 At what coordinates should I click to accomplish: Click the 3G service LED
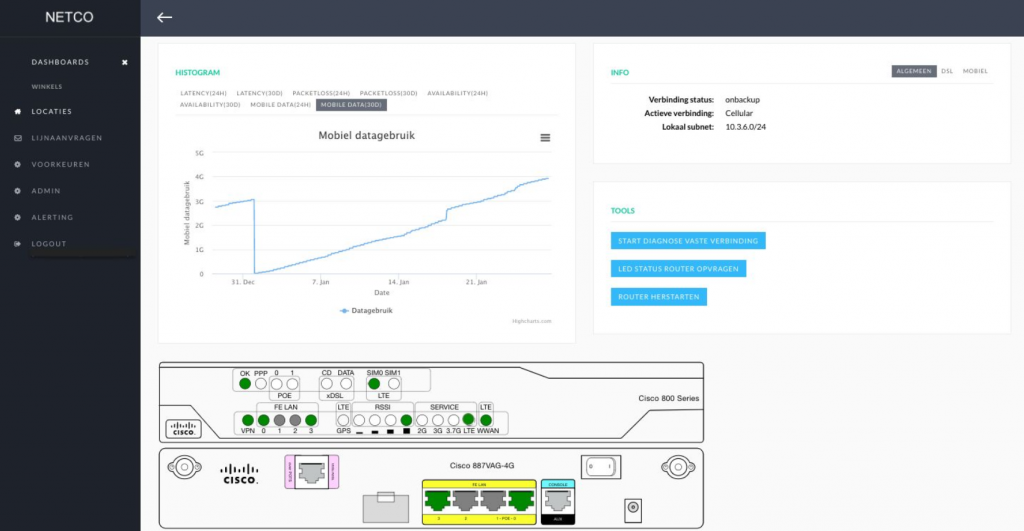click(x=438, y=420)
